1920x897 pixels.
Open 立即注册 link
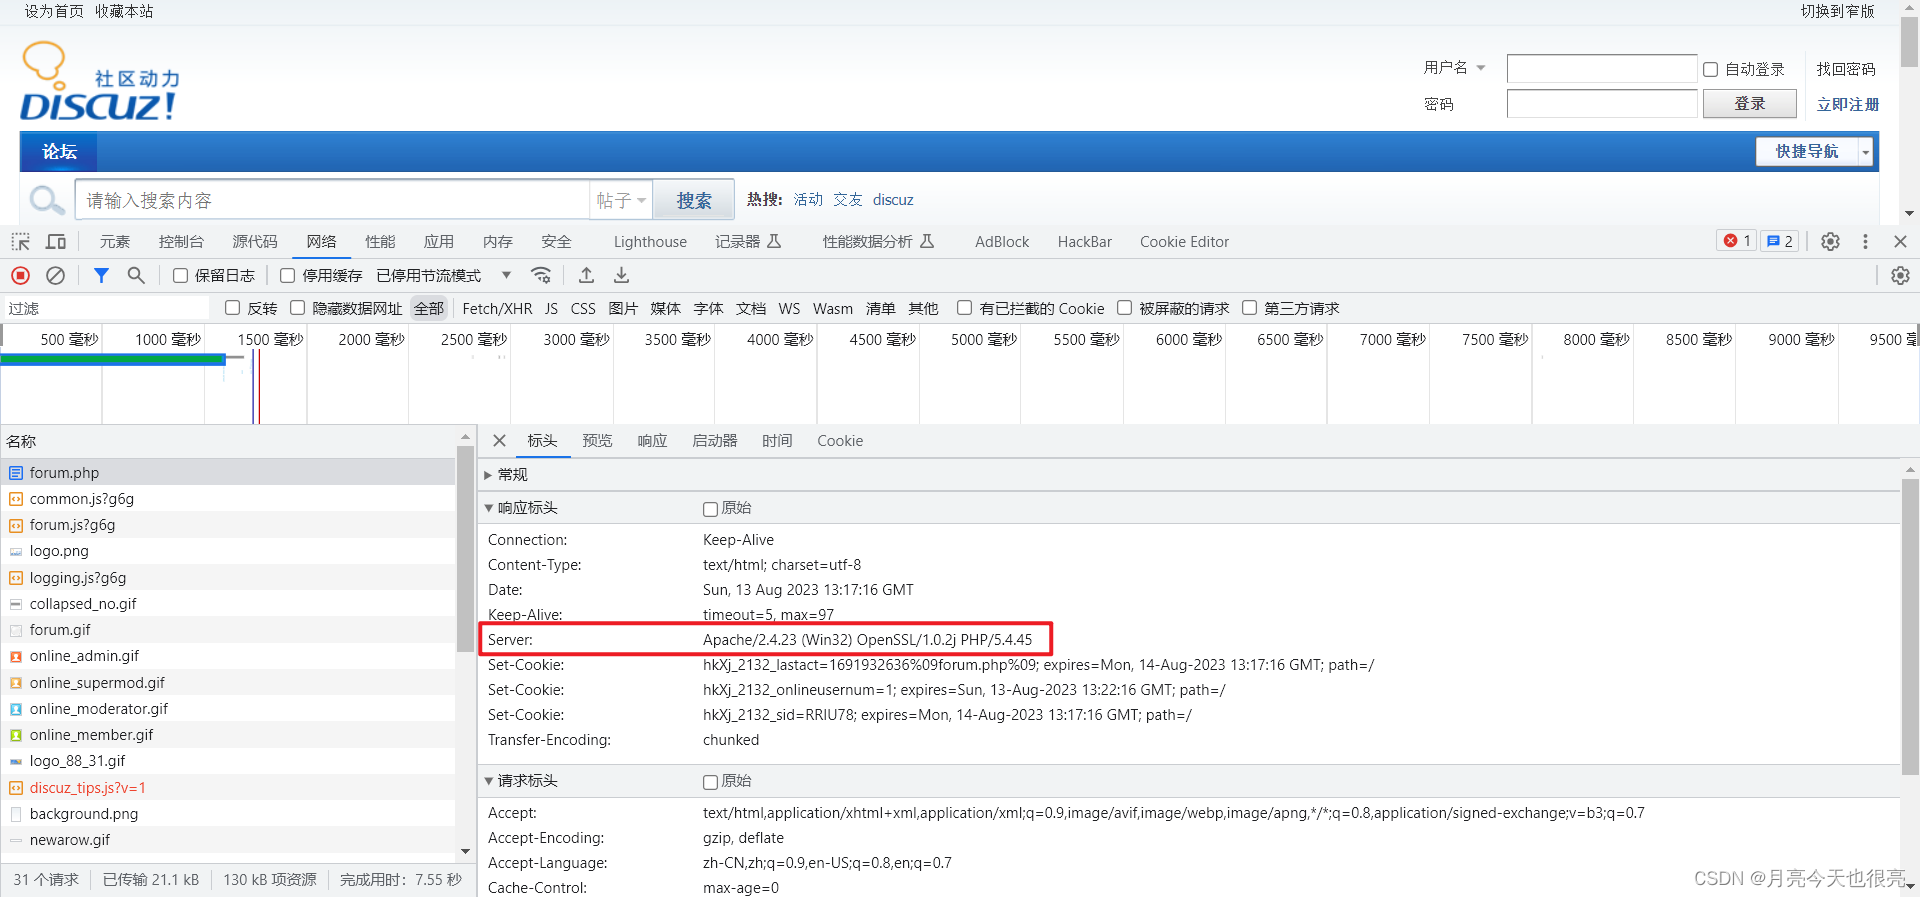[1848, 104]
